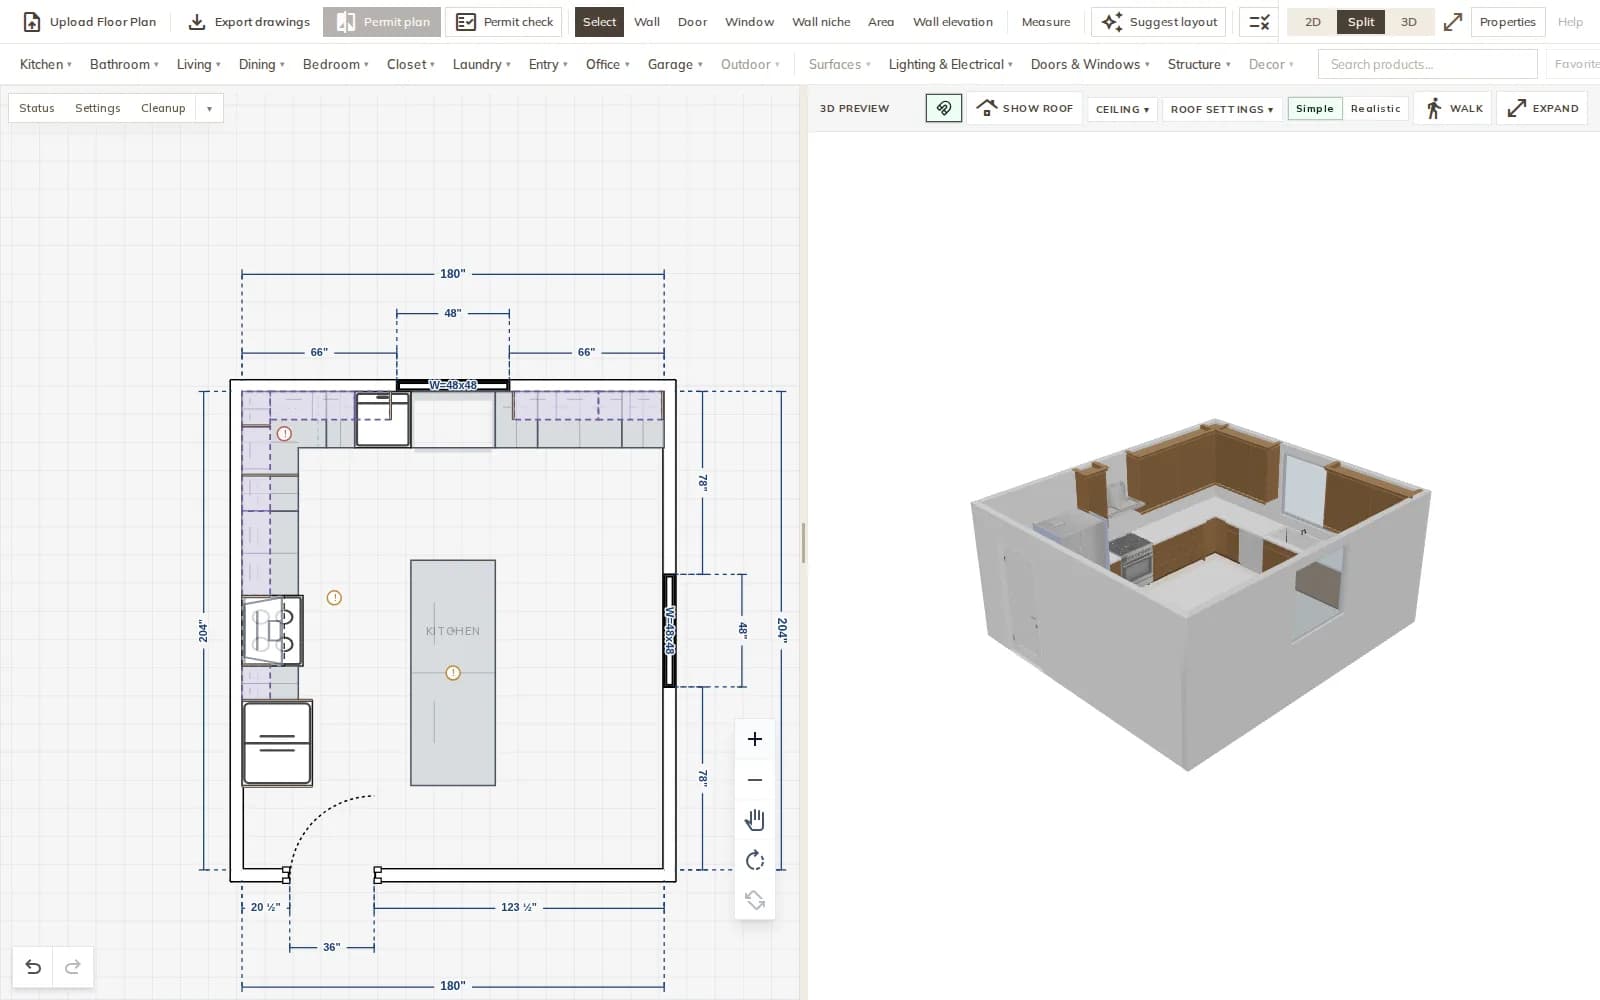Click the green 3D preview sync icon
Image resolution: width=1600 pixels, height=1000 pixels.
[x=944, y=108]
